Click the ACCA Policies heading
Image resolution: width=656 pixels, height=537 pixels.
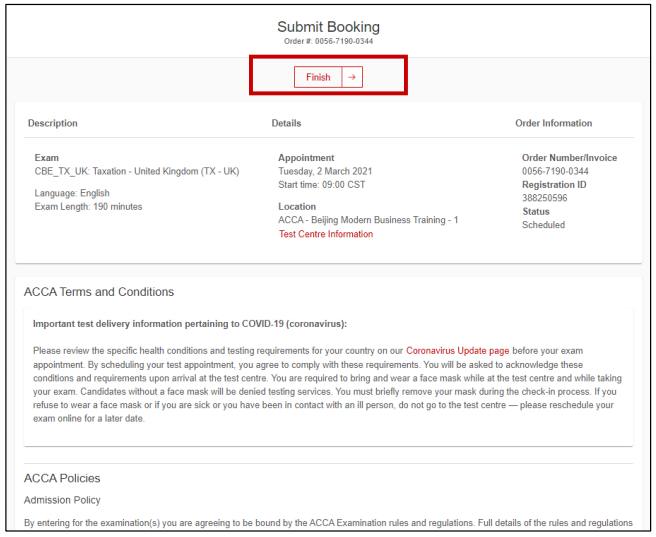[62, 478]
